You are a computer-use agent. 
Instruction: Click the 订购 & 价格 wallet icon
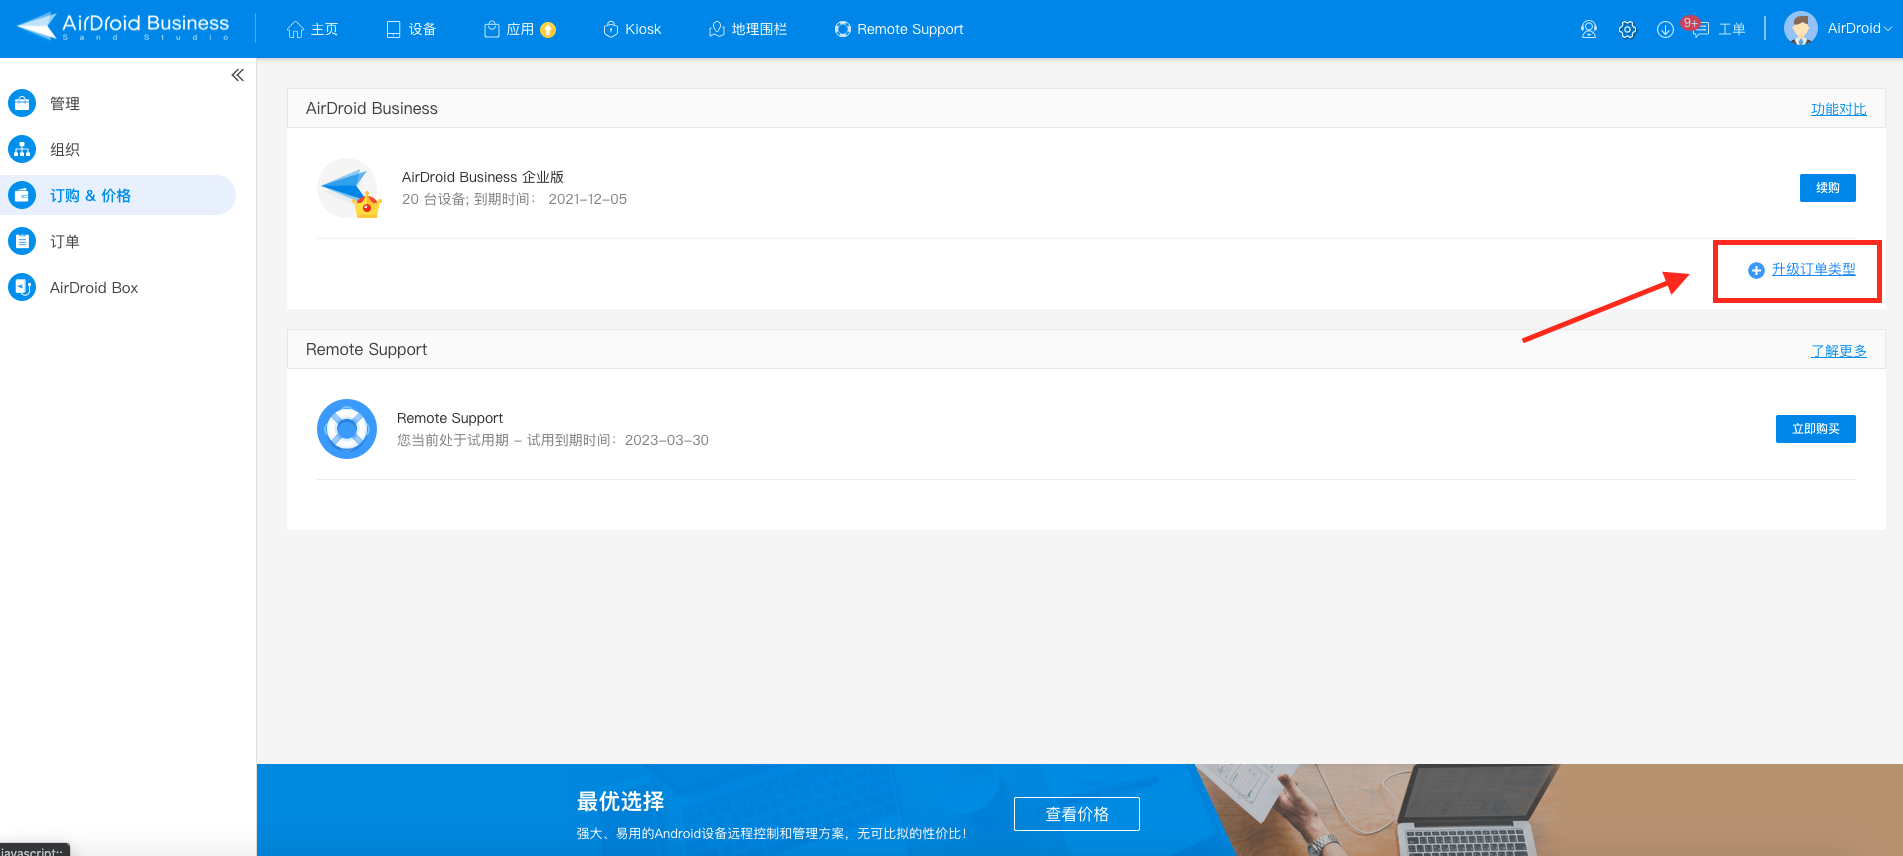(x=22, y=195)
